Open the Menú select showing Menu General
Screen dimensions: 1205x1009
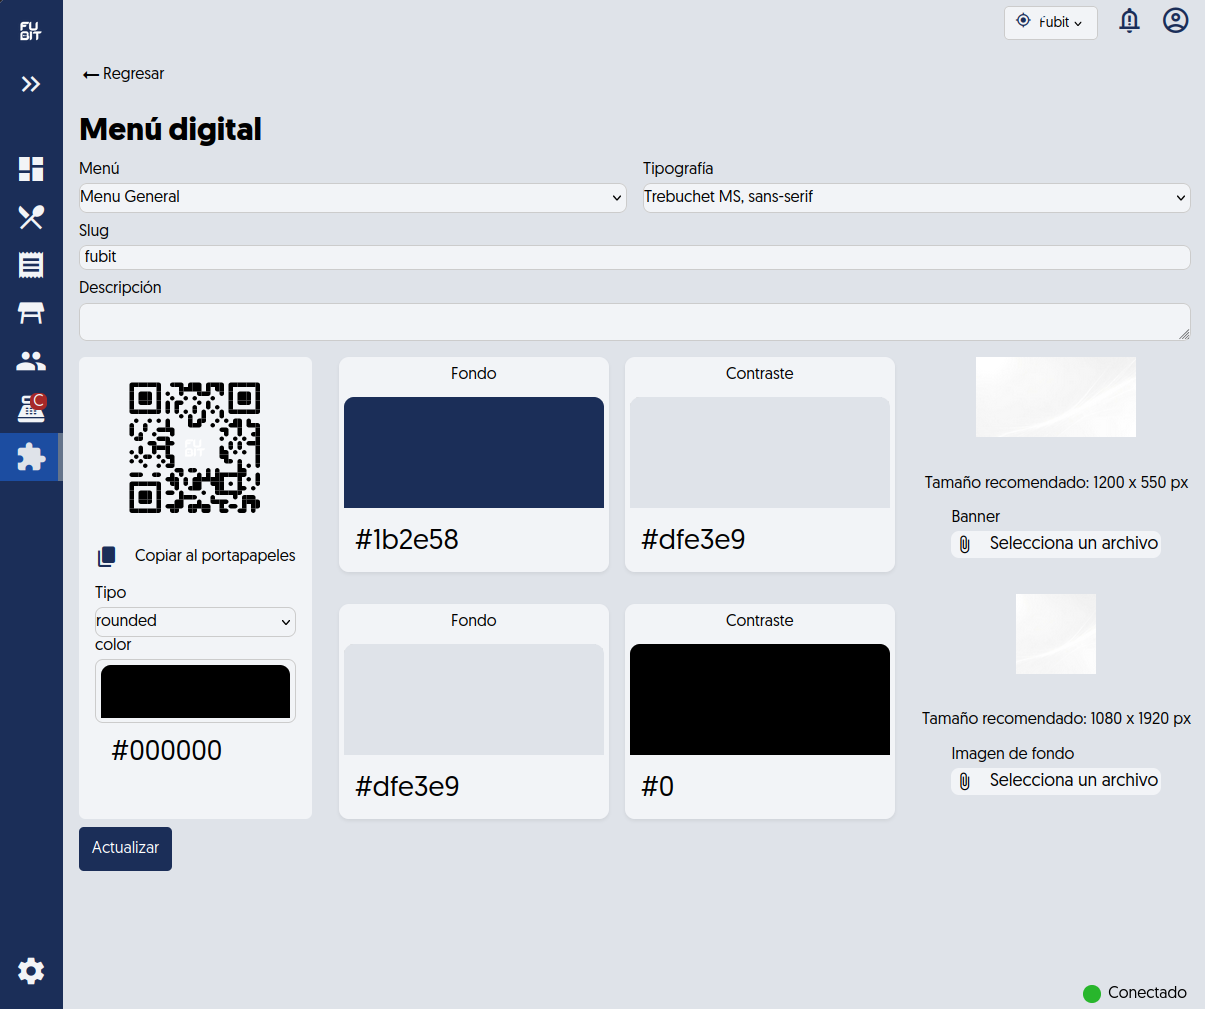353,197
